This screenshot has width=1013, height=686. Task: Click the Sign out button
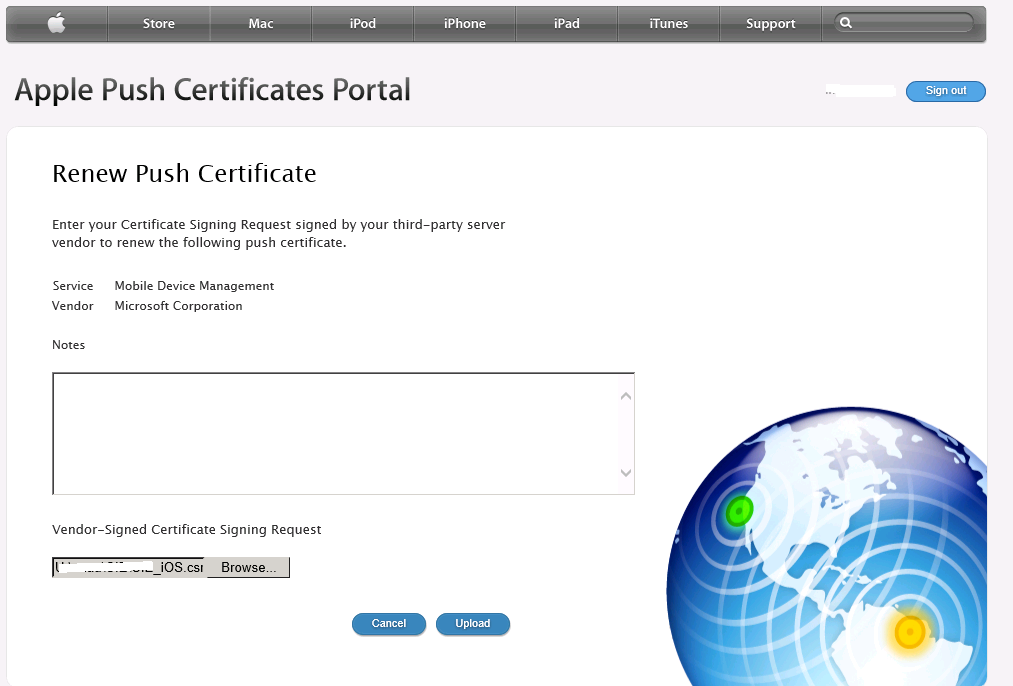(x=945, y=91)
